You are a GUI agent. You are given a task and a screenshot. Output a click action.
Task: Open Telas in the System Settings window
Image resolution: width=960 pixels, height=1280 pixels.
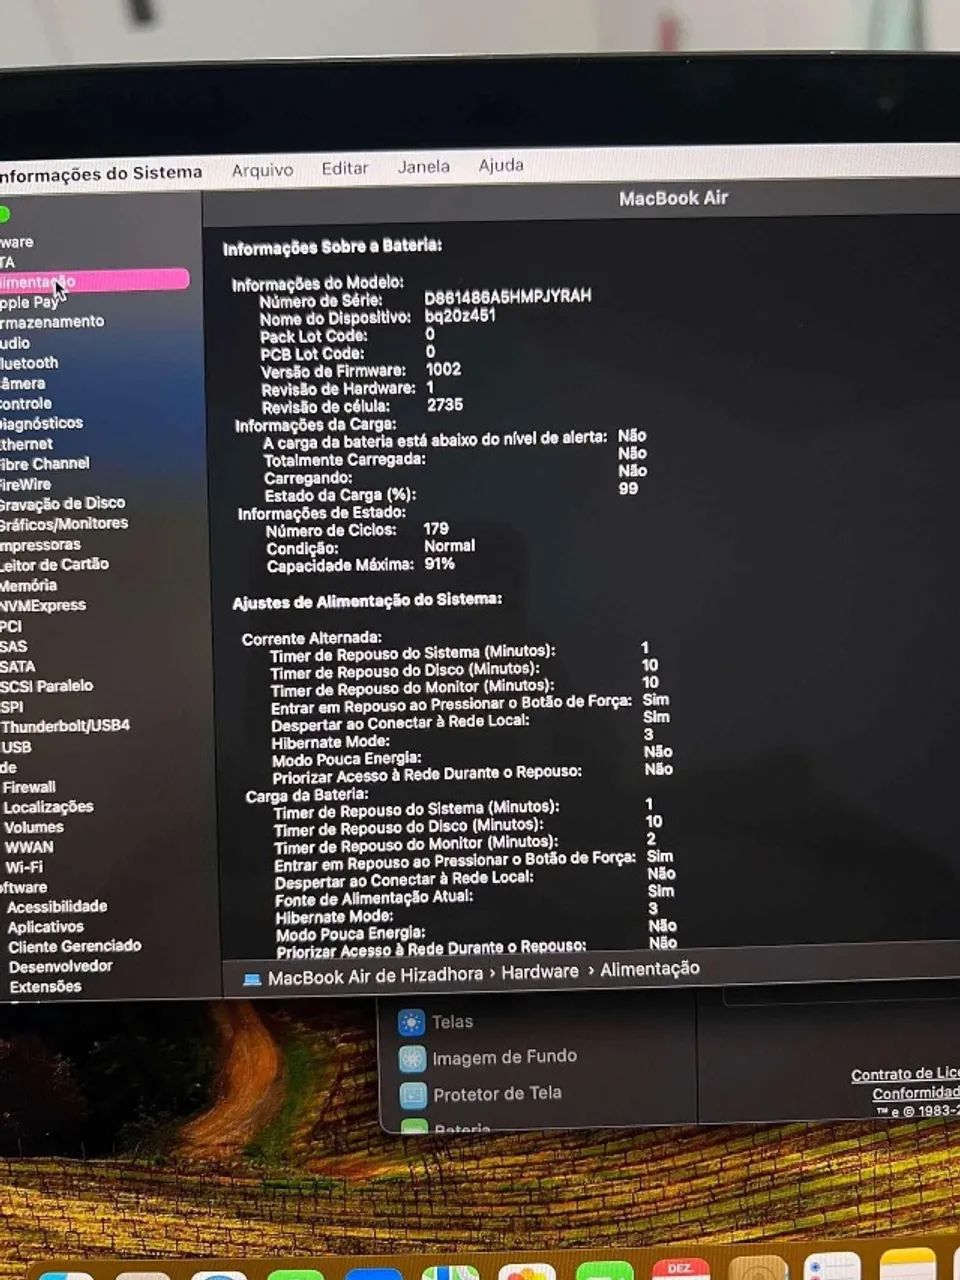point(452,1022)
